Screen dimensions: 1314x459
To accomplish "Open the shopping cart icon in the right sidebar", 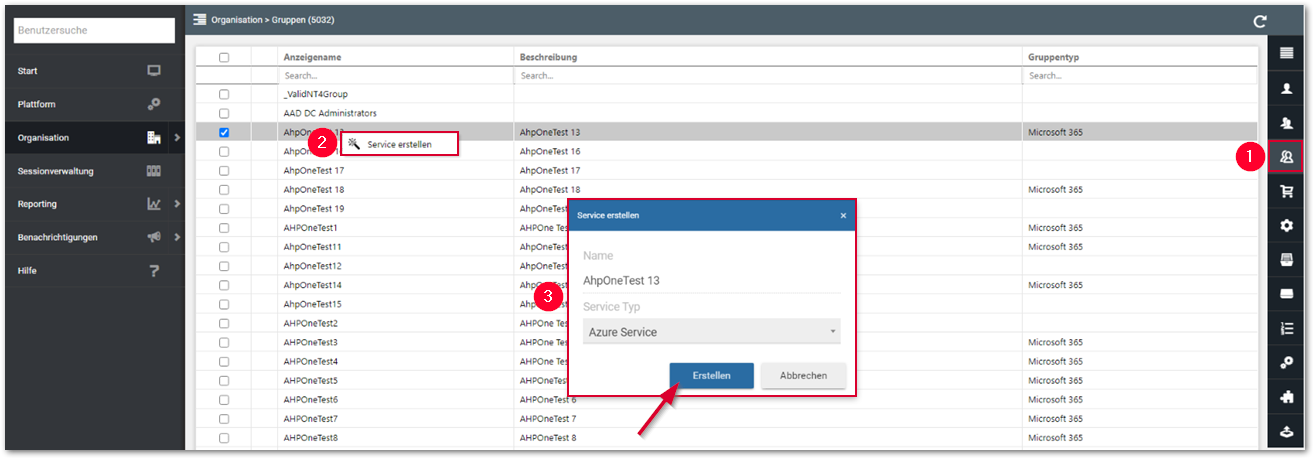I will click(x=1286, y=191).
